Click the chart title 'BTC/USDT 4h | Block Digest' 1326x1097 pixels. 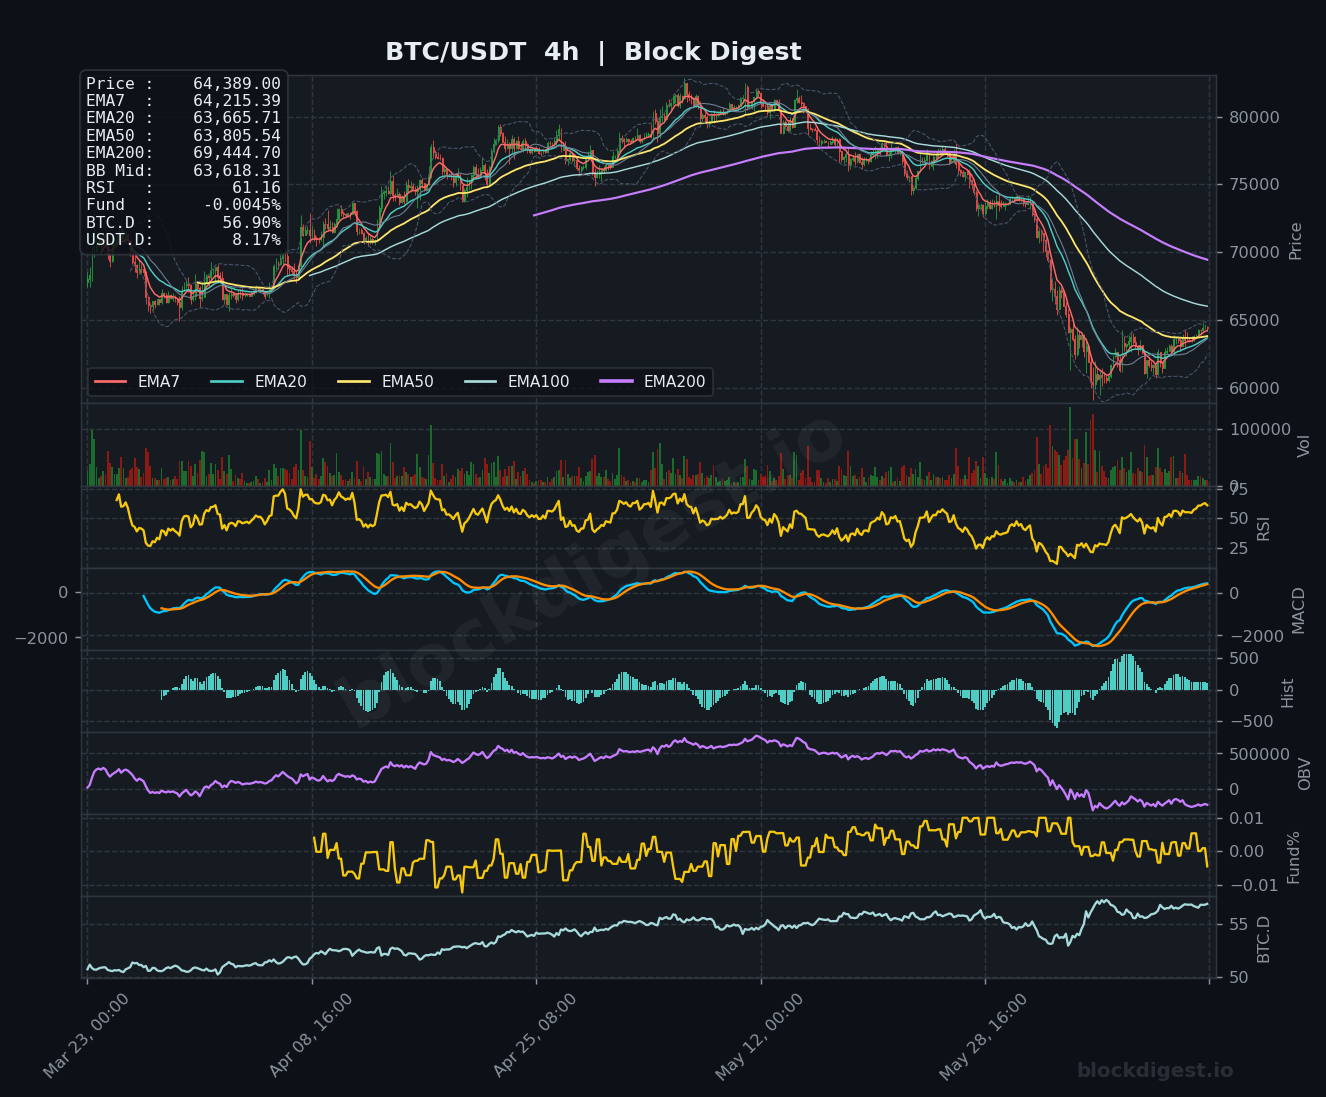coord(593,52)
